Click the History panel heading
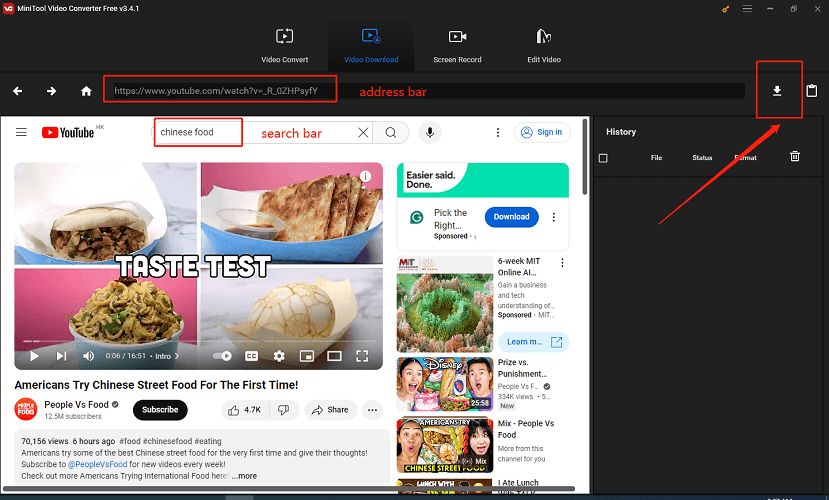Image resolution: width=829 pixels, height=500 pixels. (621, 132)
